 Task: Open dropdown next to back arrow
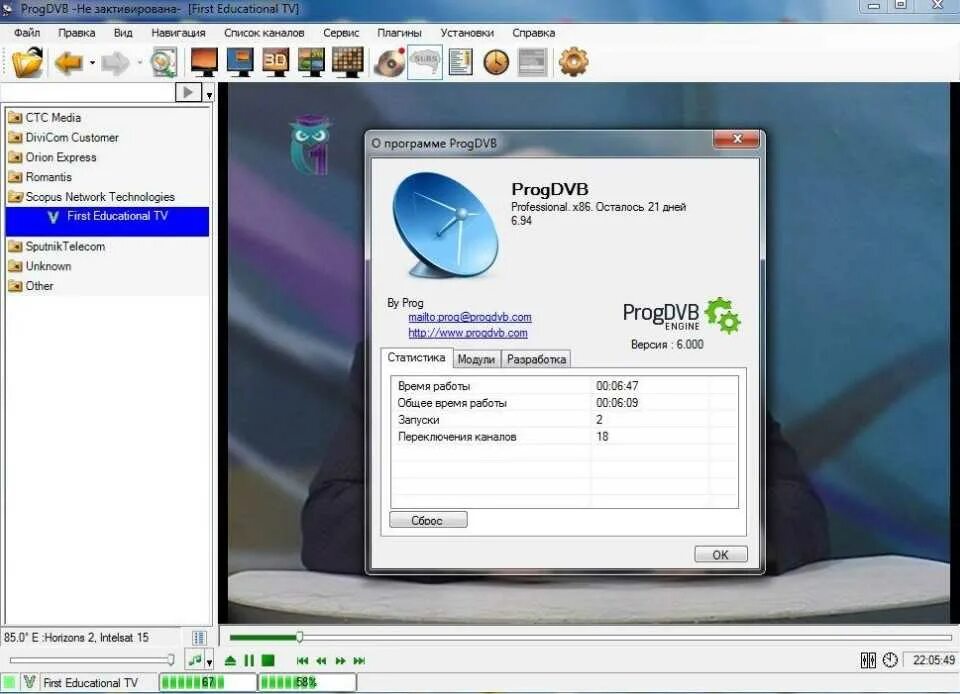(x=92, y=62)
